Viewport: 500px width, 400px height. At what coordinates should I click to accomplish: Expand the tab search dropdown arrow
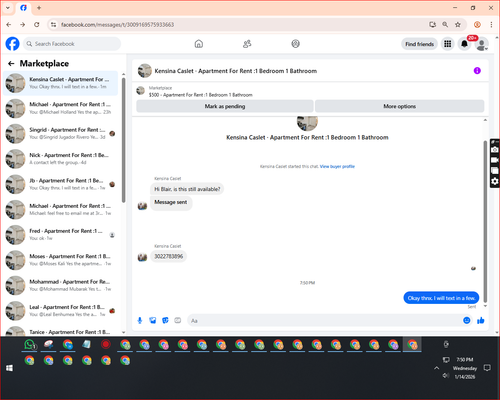coord(8,8)
